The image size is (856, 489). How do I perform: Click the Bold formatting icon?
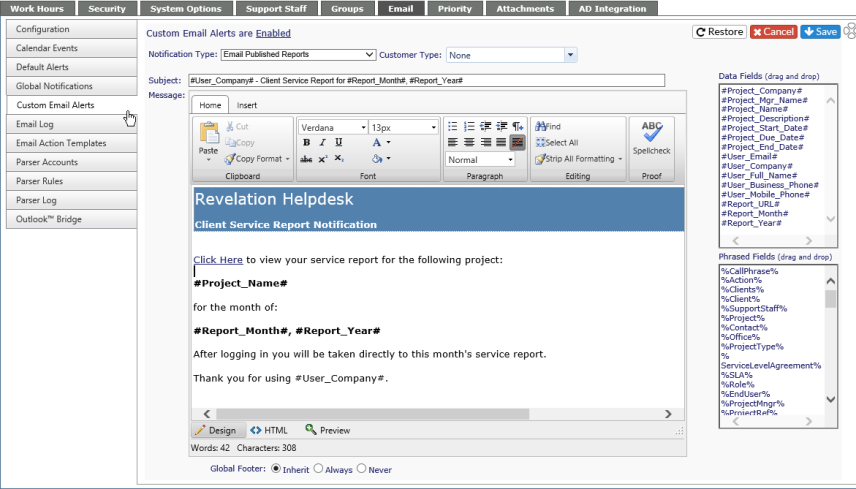(x=306, y=142)
